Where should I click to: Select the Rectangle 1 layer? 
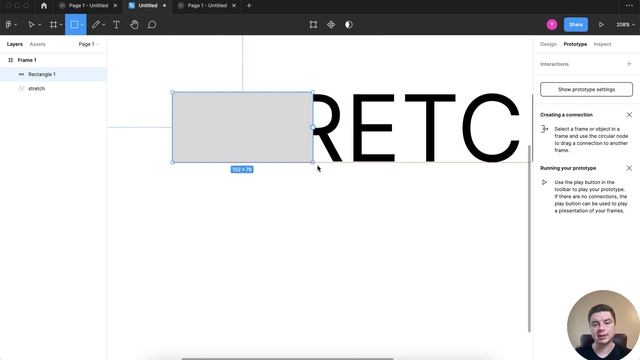tap(53, 74)
